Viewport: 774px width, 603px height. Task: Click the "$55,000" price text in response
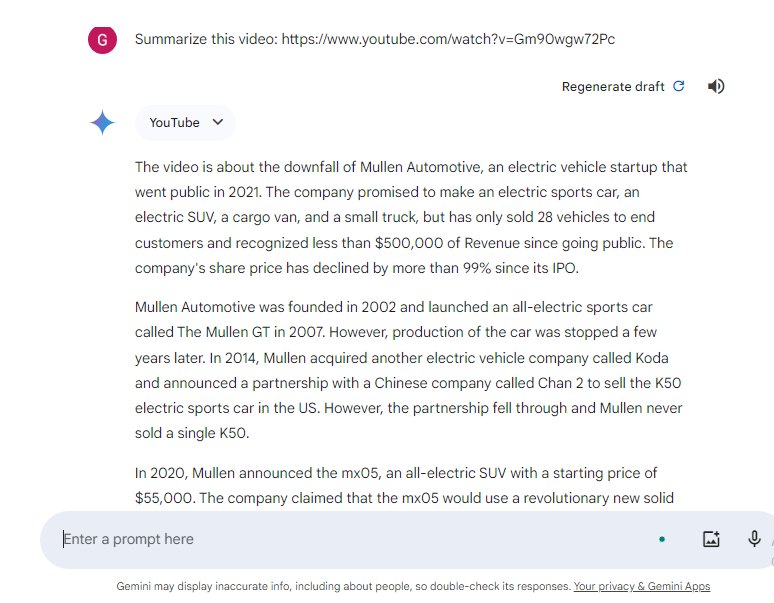(x=166, y=497)
